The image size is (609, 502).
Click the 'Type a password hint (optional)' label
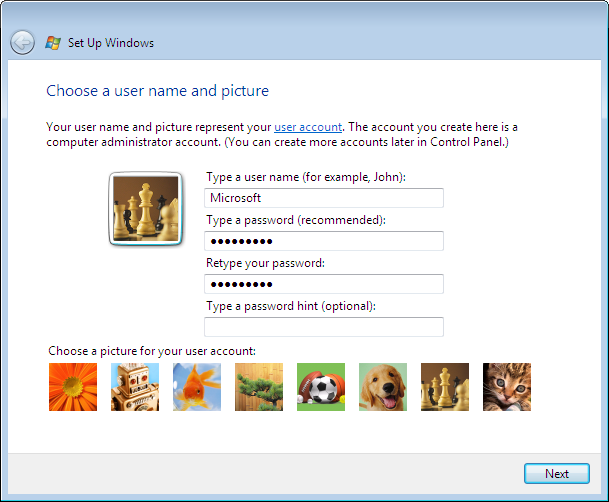291,306
